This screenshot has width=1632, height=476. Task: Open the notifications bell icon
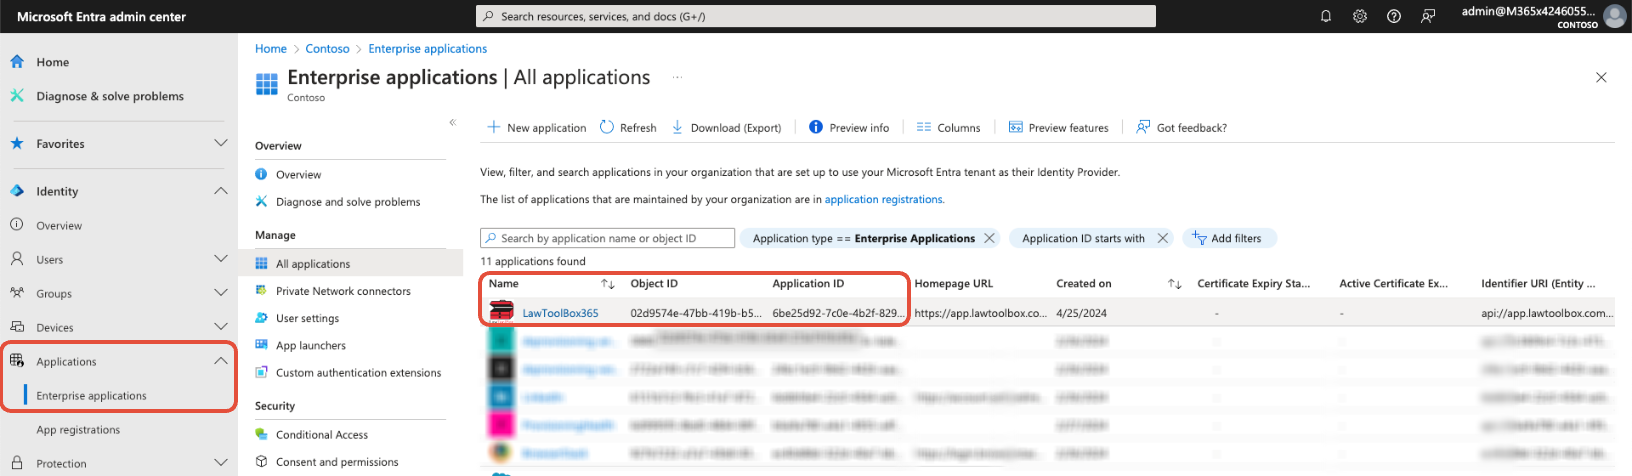(1326, 16)
